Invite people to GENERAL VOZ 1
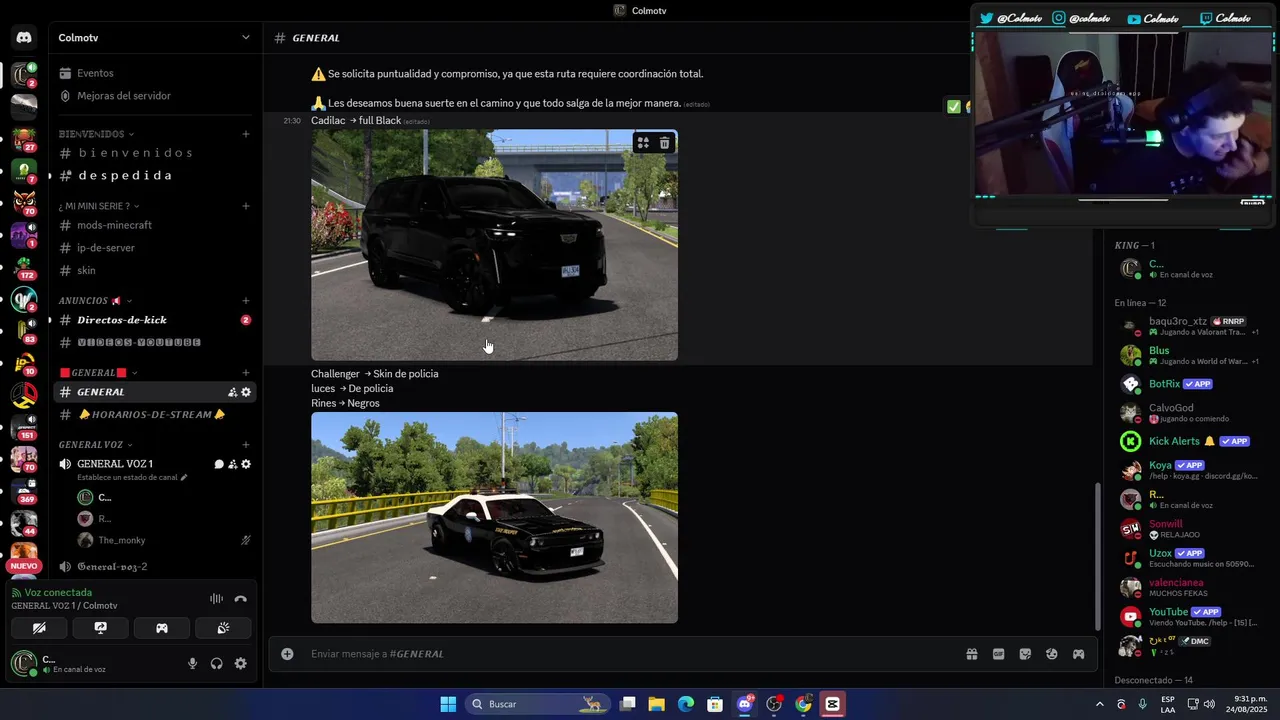1280x720 pixels. 232,464
